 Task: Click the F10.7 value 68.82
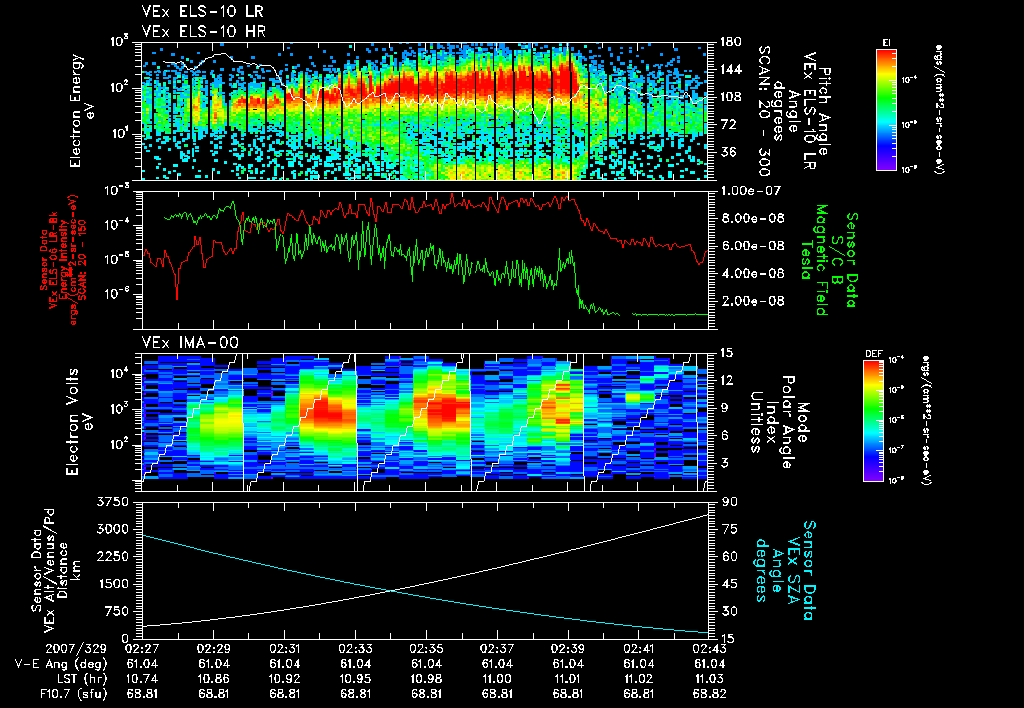[710, 694]
